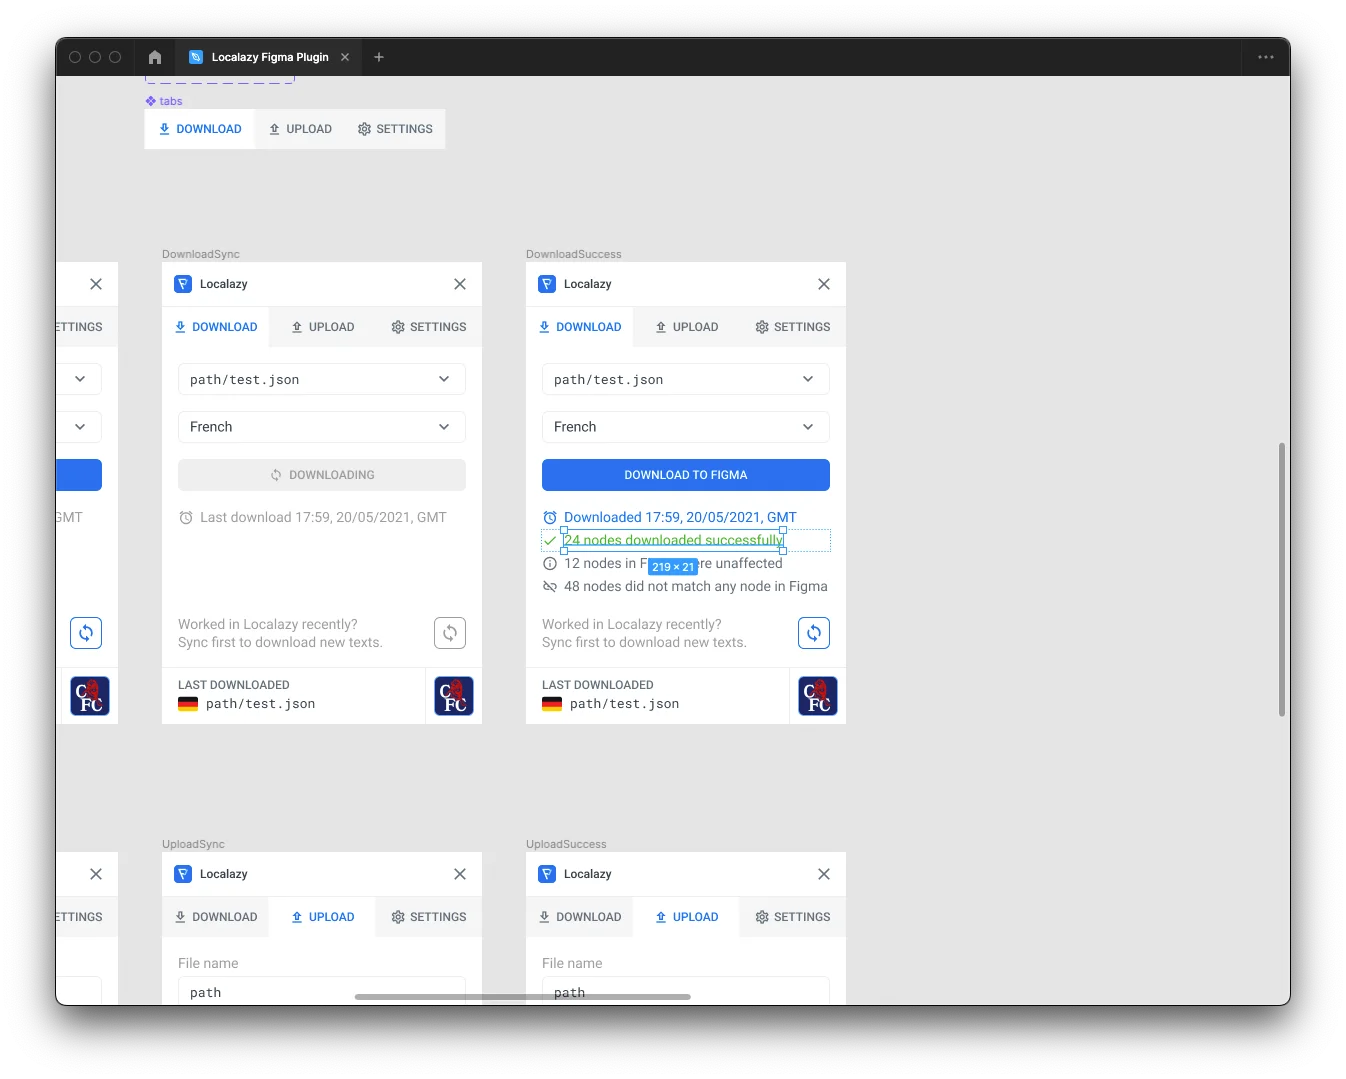1346x1079 pixels.
Task: Click the upload arrow icon in UploadSuccess tabs
Action: click(x=660, y=917)
